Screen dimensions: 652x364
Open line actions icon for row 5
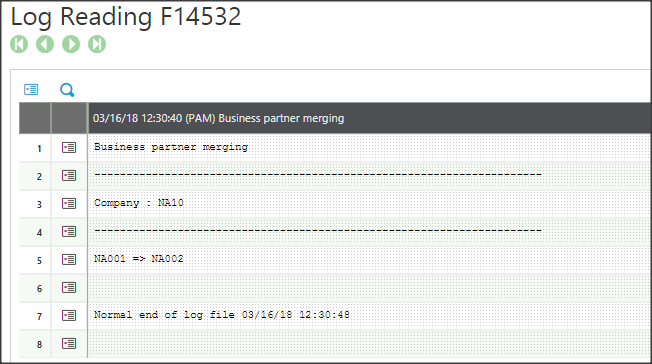tap(69, 260)
